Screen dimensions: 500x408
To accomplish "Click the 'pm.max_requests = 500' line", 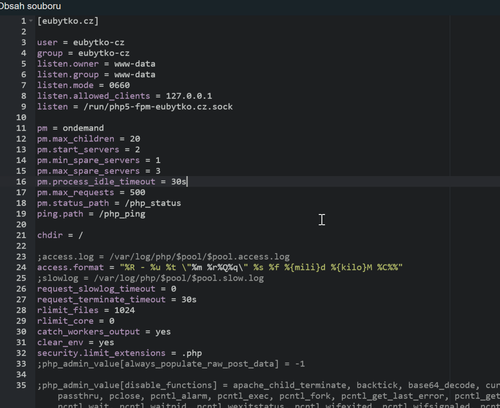I will [x=91, y=192].
